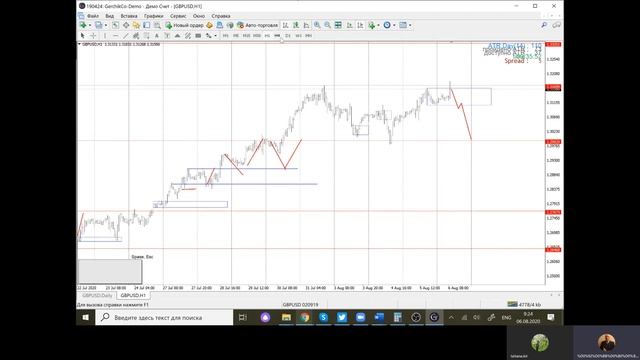Click the profiles icon in the toolbar
The image size is (640, 360).
pos(98,25)
